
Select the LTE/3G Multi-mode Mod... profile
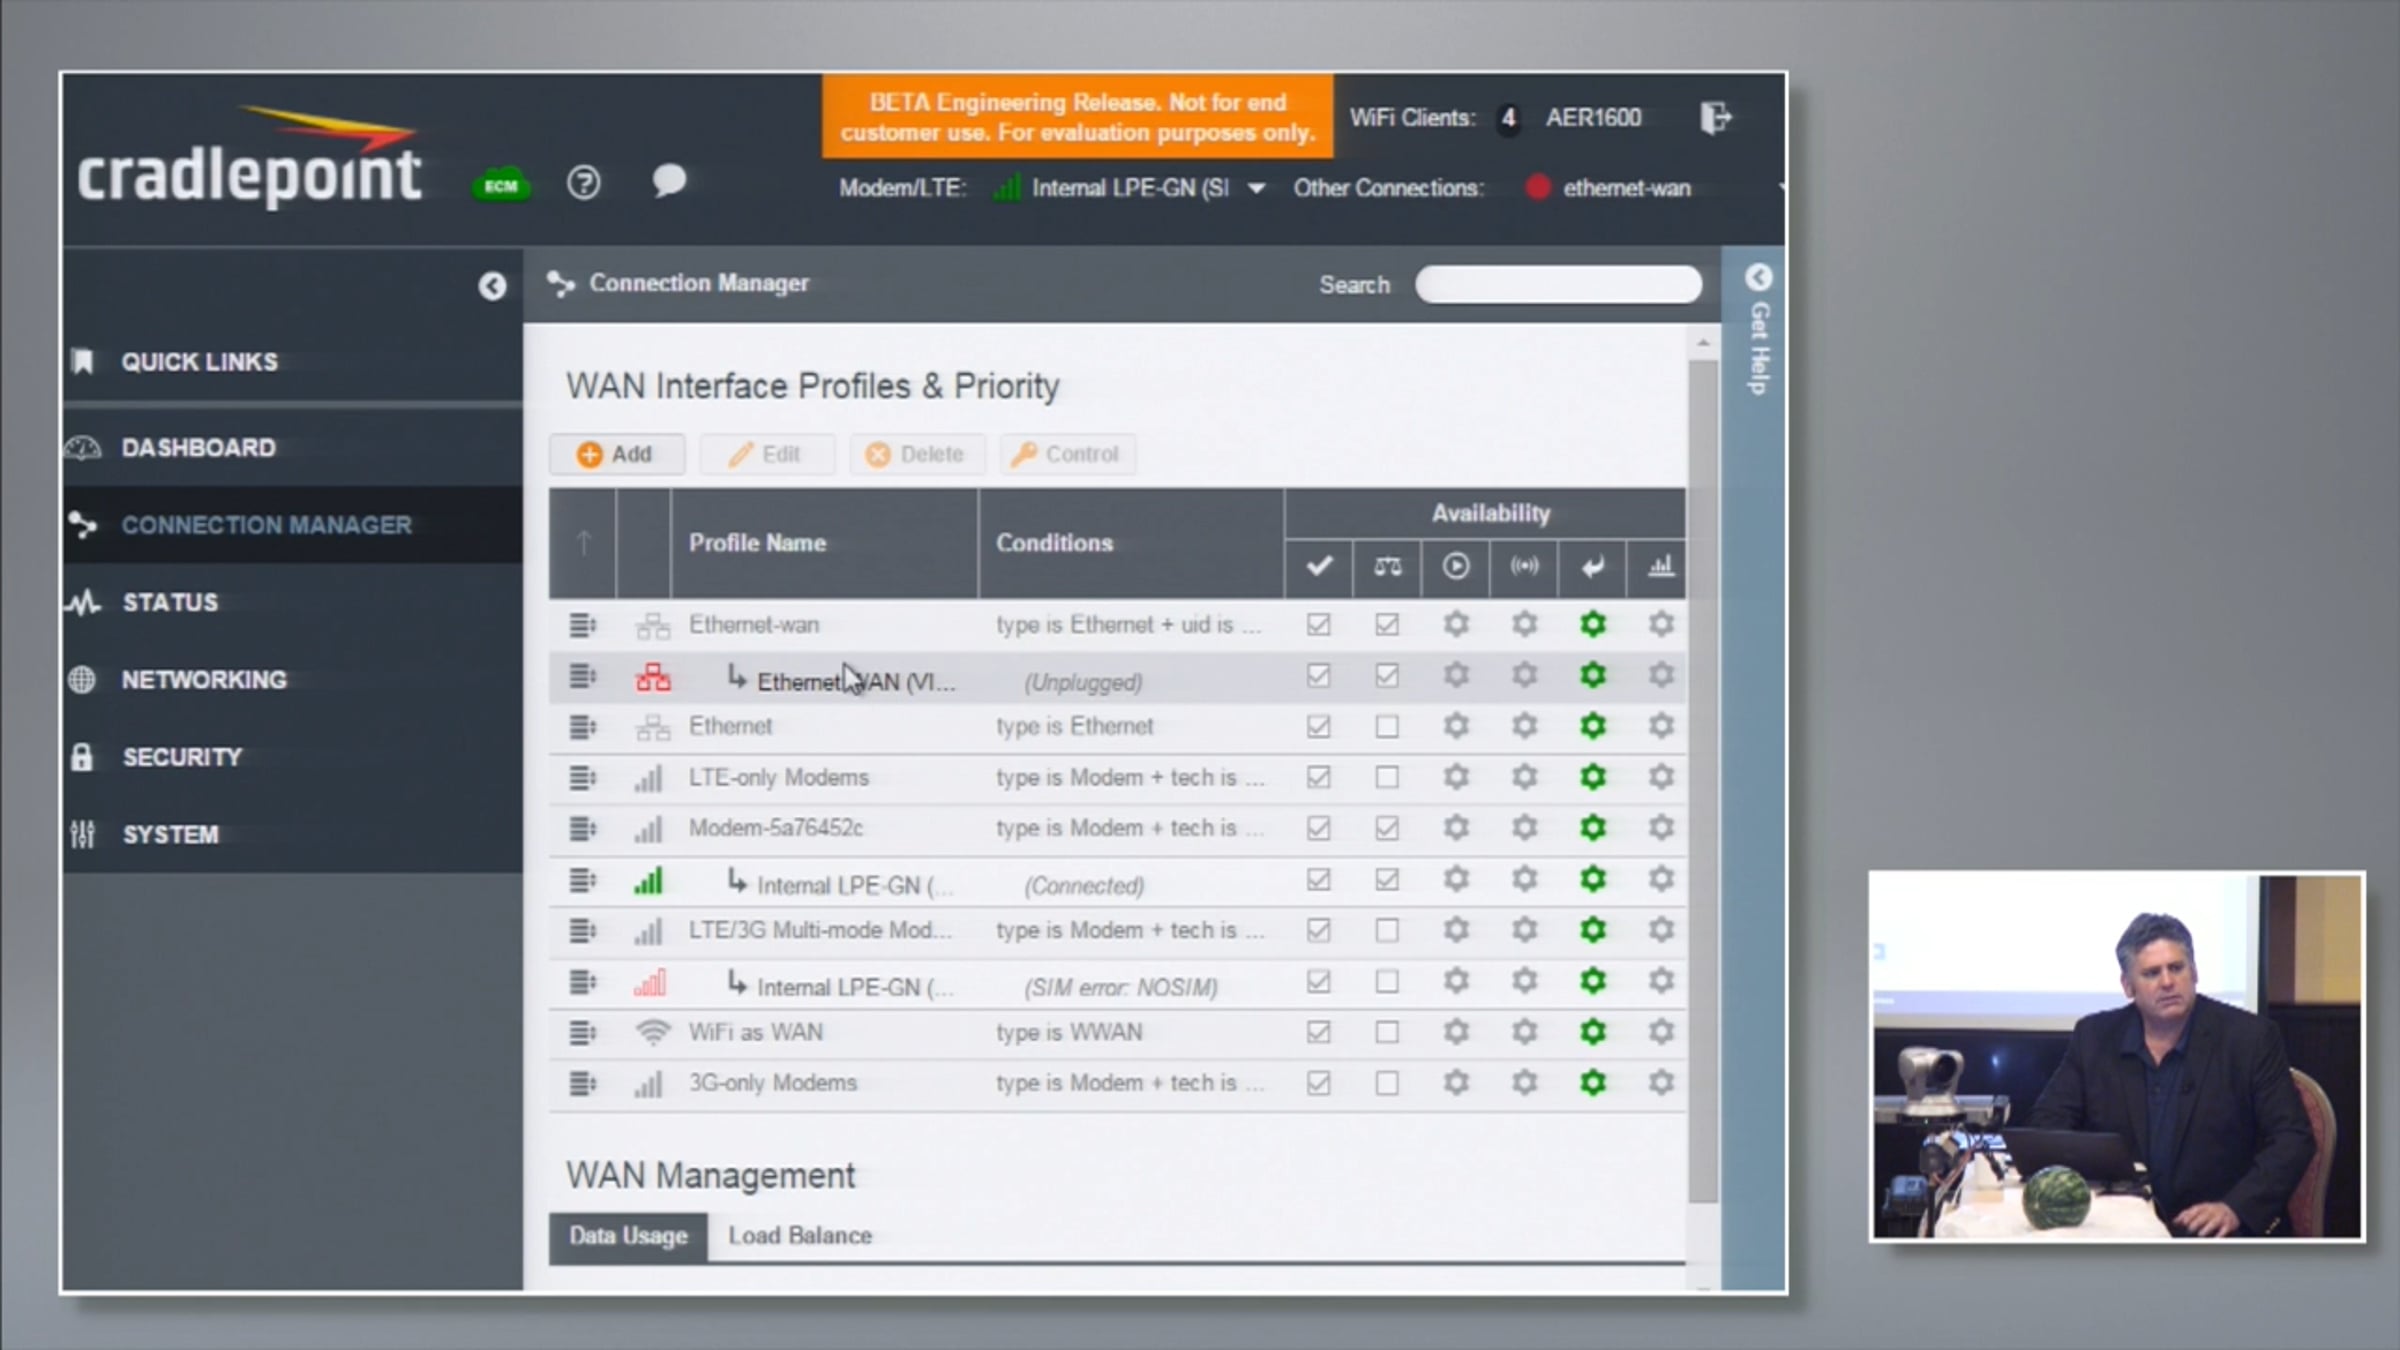(820, 930)
